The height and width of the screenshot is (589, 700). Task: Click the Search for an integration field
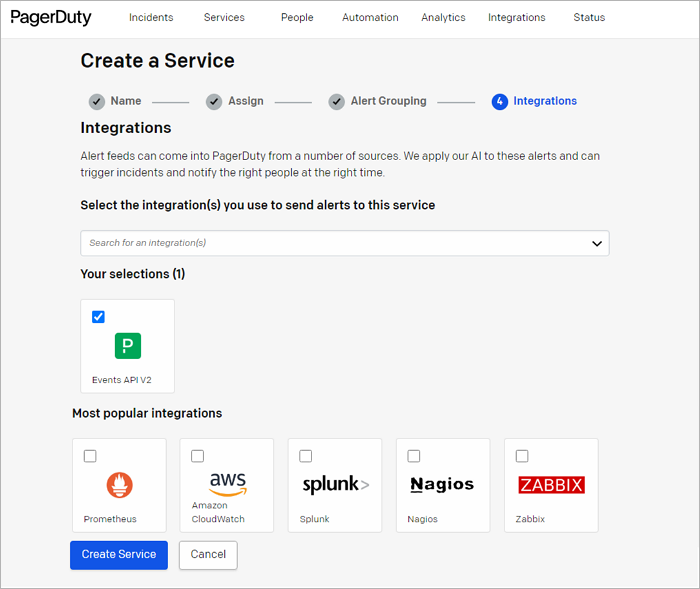[345, 243]
